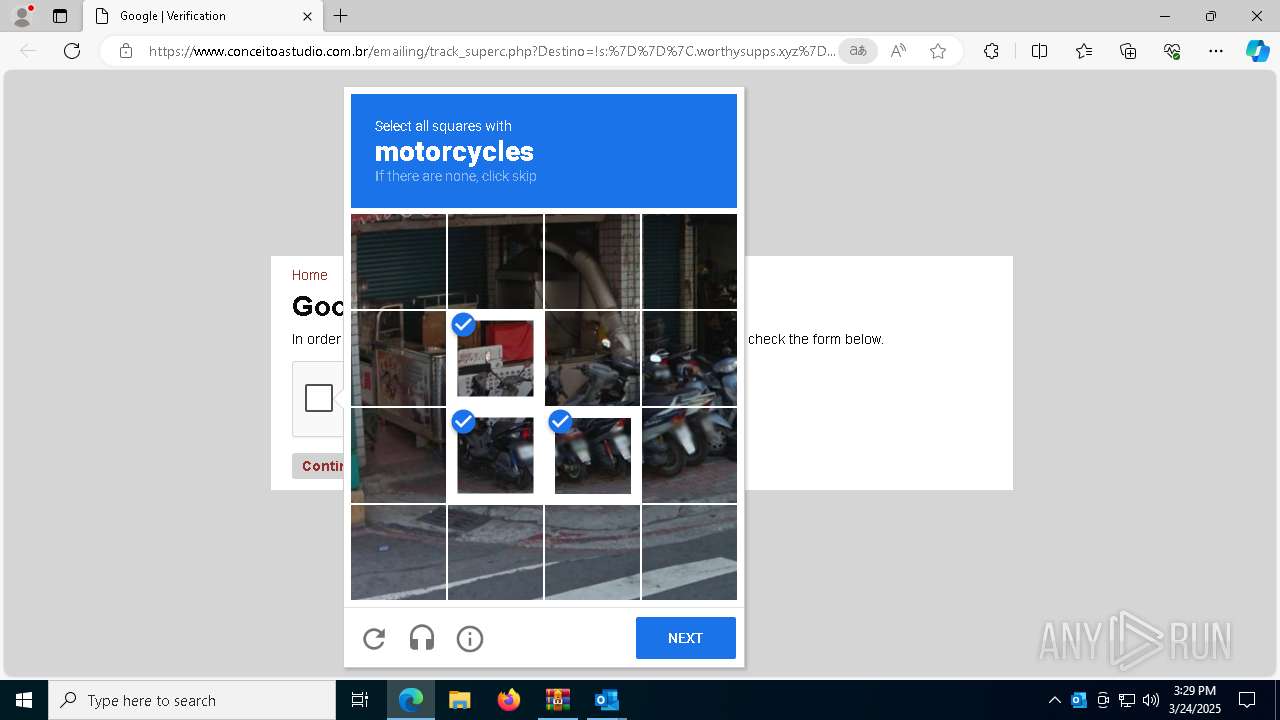This screenshot has width=1280, height=720.
Task: Open WinRAR from taskbar
Action: 557,700
